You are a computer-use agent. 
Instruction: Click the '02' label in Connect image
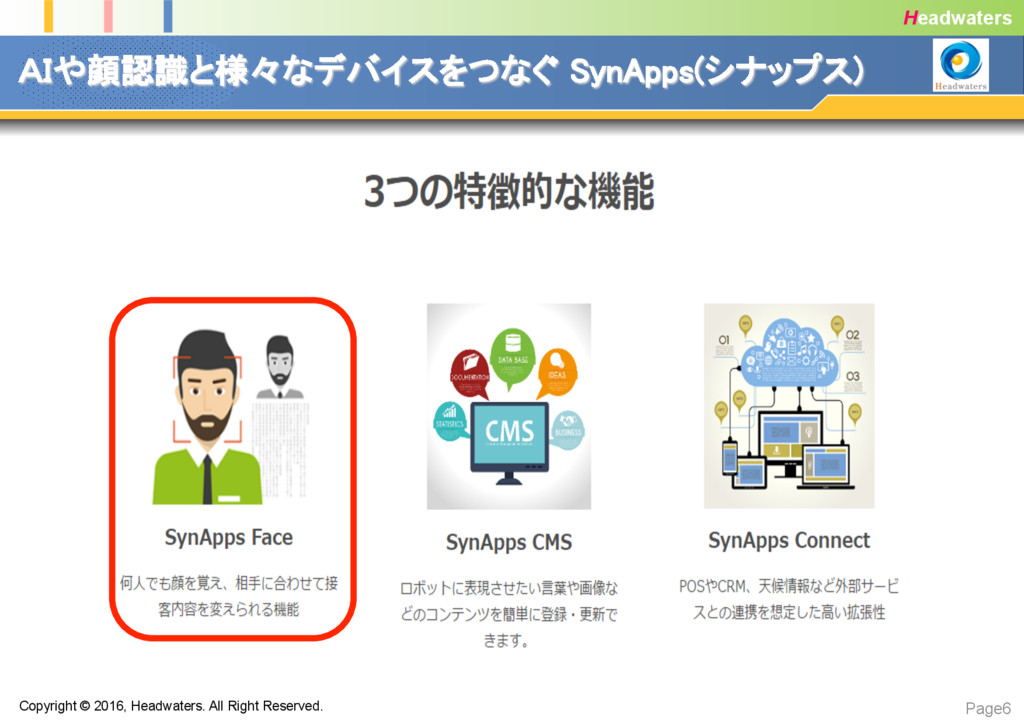click(852, 335)
